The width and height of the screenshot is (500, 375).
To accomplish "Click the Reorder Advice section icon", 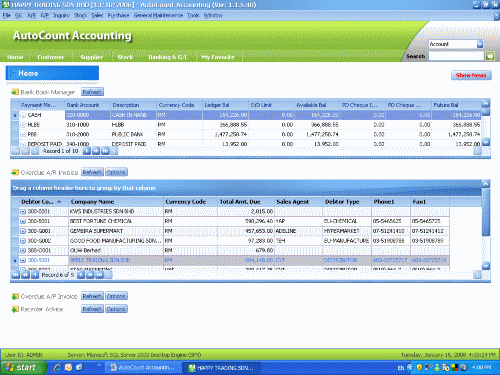I will tap(15, 309).
